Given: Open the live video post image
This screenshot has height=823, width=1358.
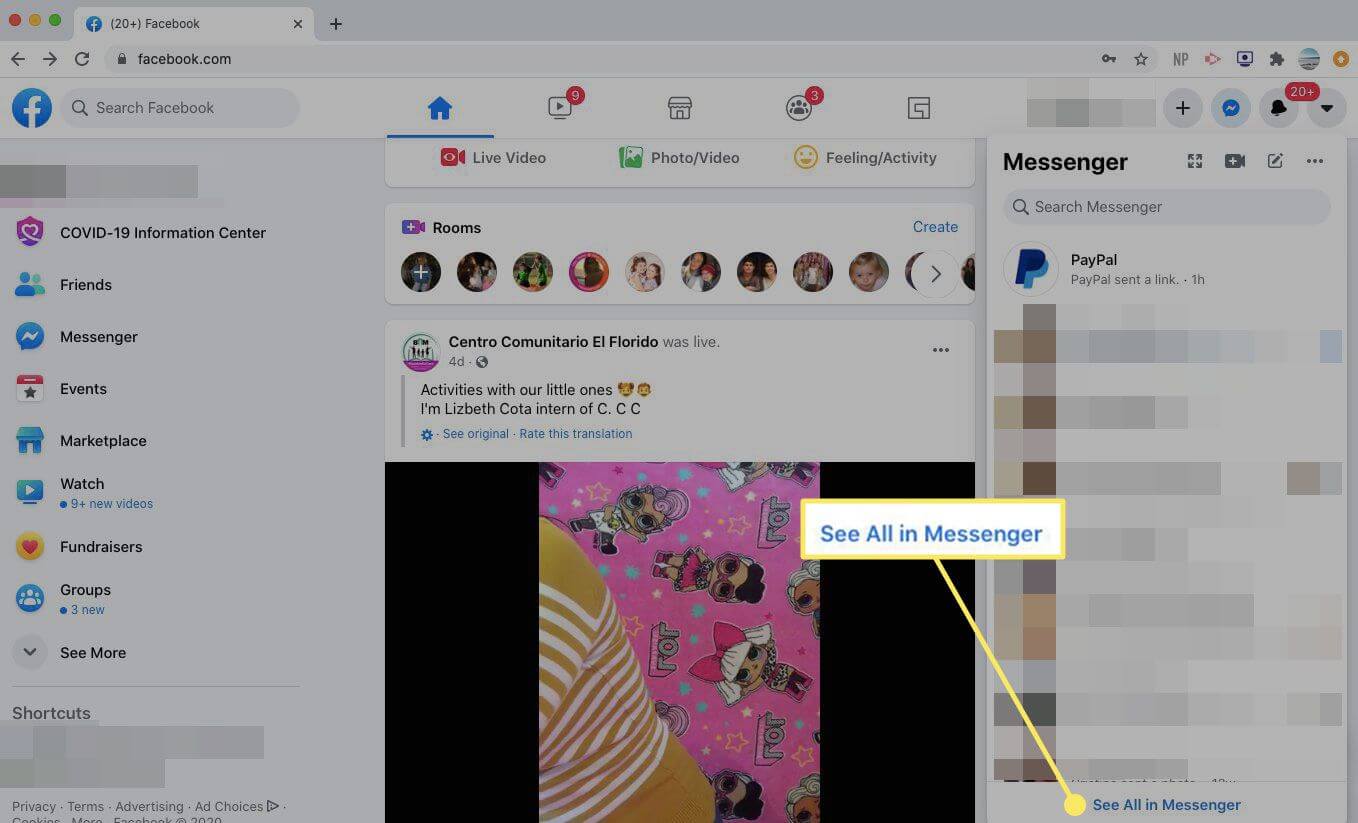Looking at the screenshot, I should tap(679, 642).
